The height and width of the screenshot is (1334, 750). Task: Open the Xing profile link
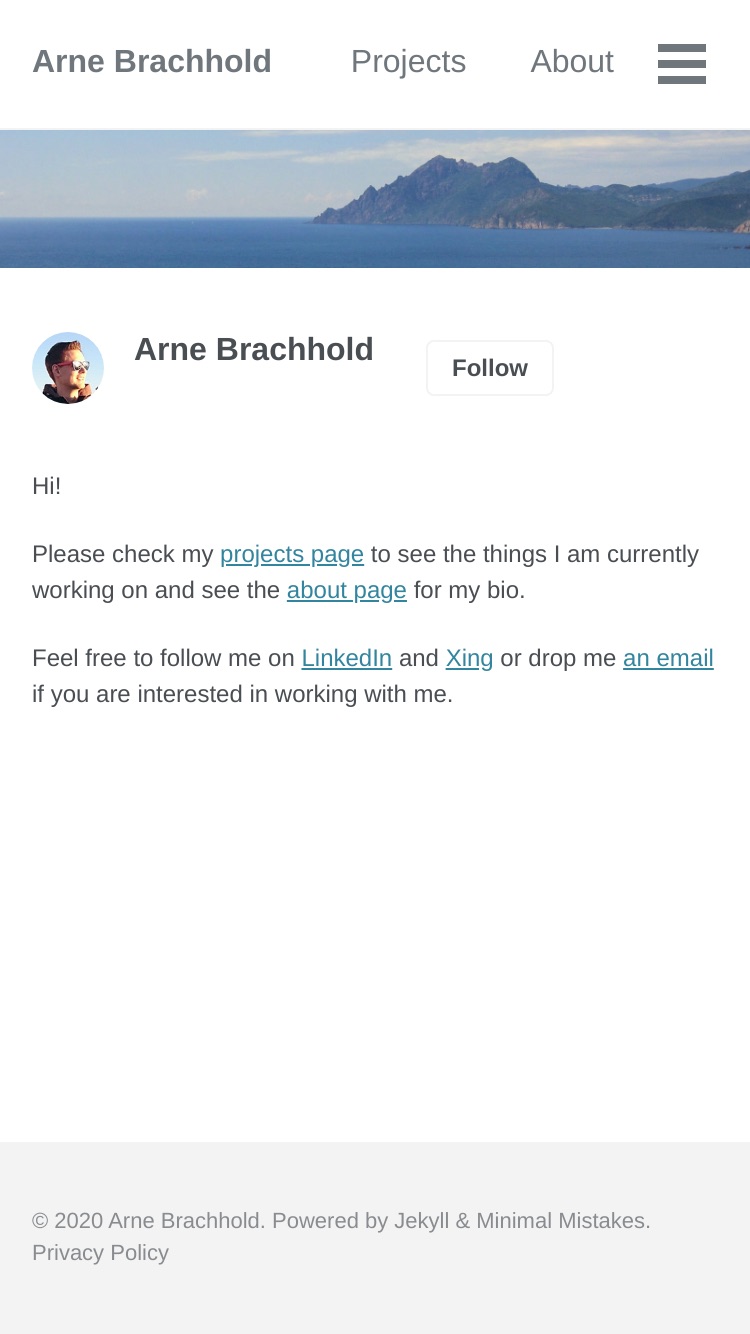(469, 658)
